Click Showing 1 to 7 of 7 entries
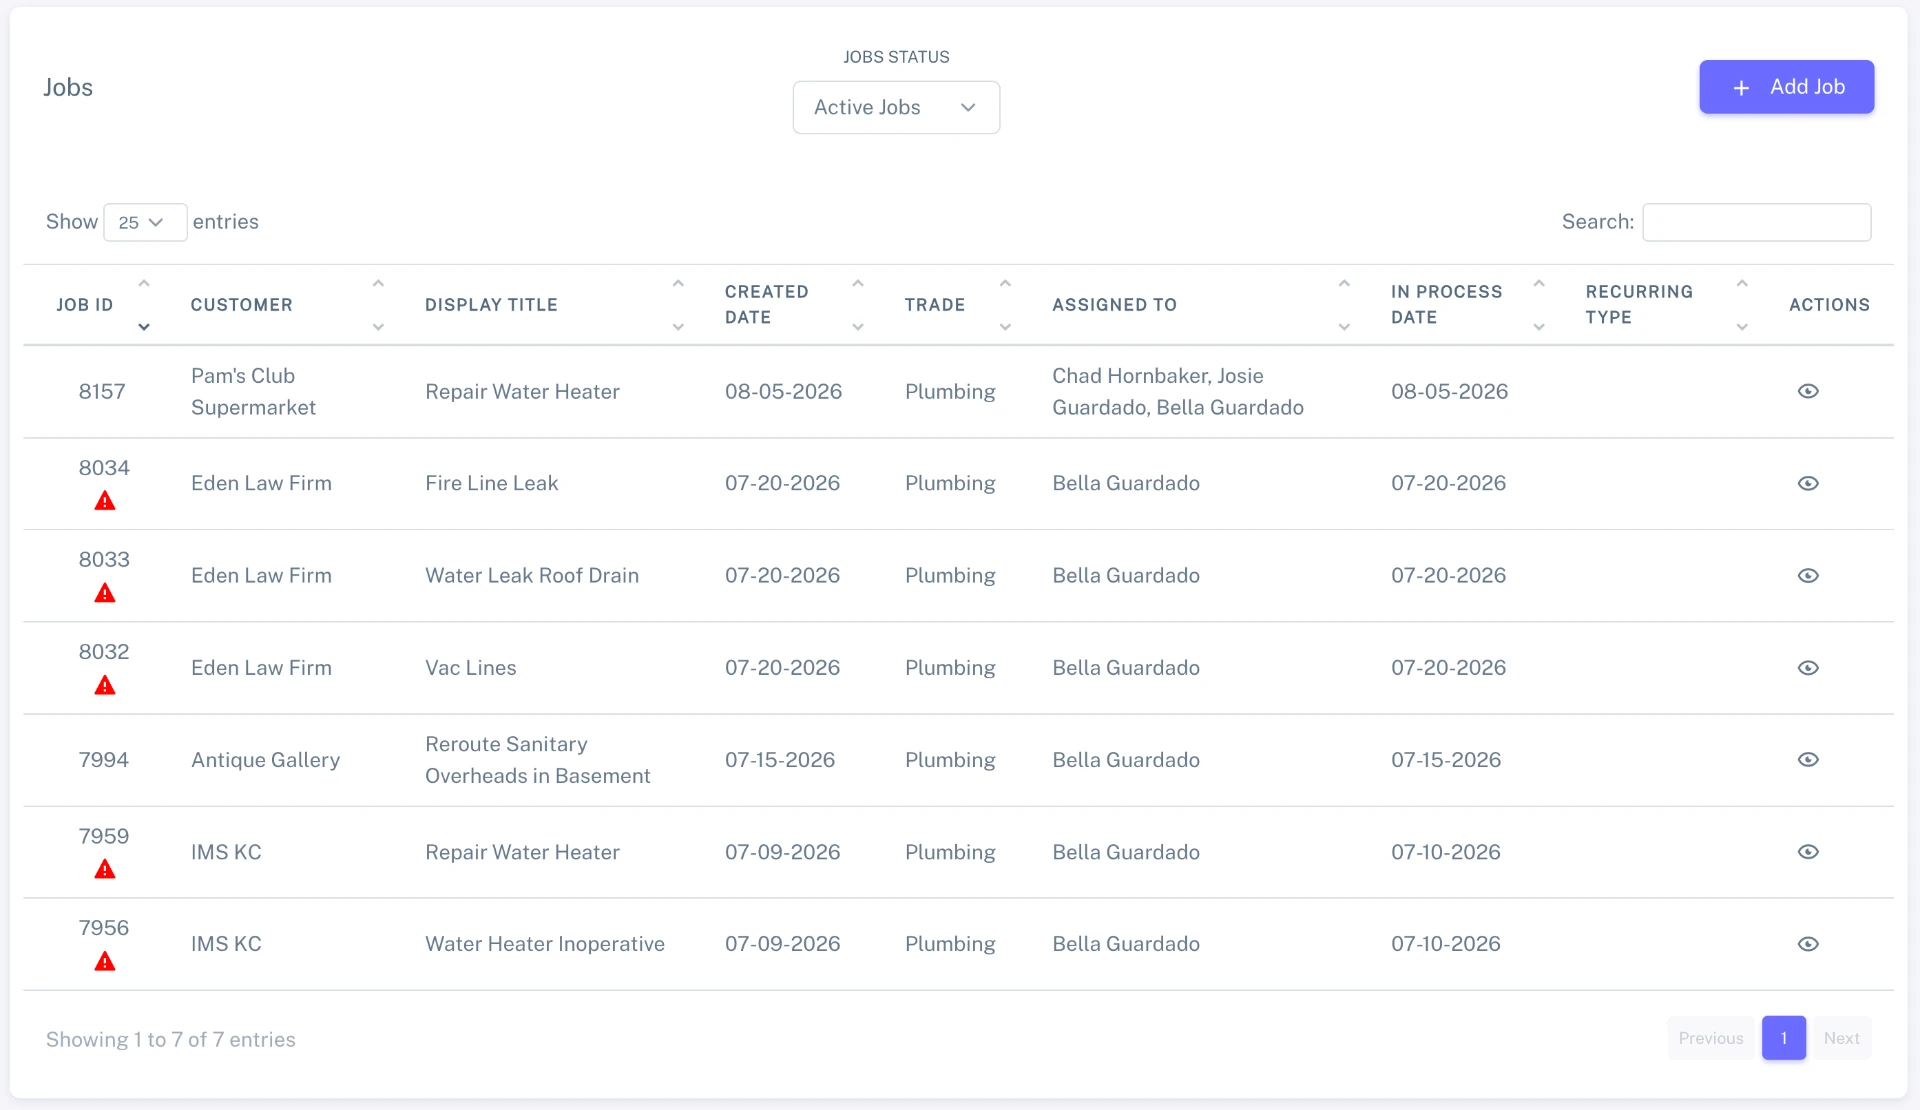 point(170,1039)
